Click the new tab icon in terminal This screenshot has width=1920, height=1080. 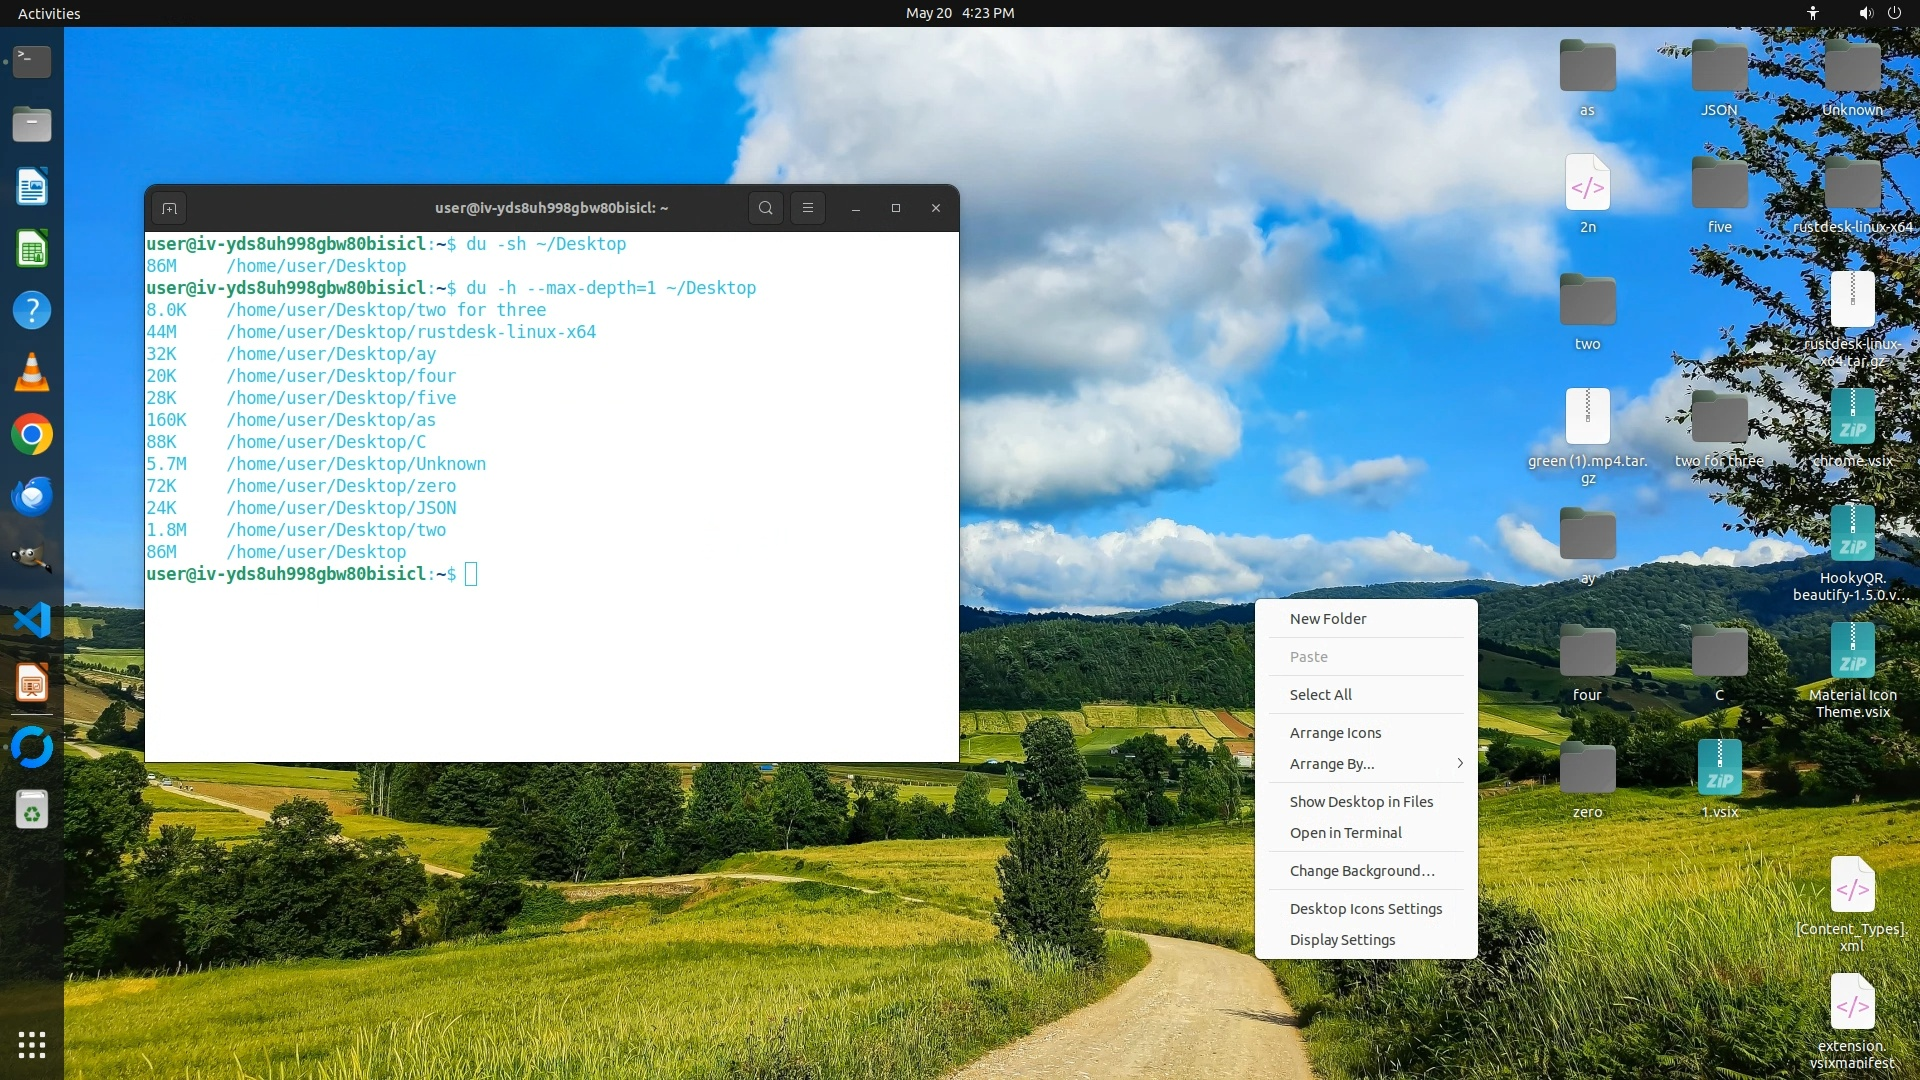click(169, 208)
